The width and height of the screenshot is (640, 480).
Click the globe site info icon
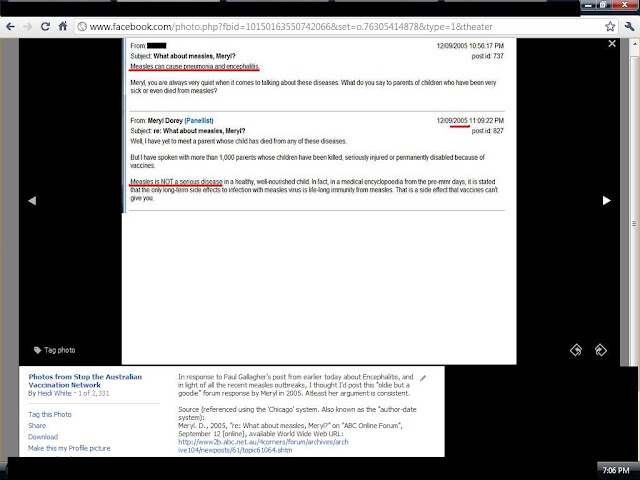82,27
